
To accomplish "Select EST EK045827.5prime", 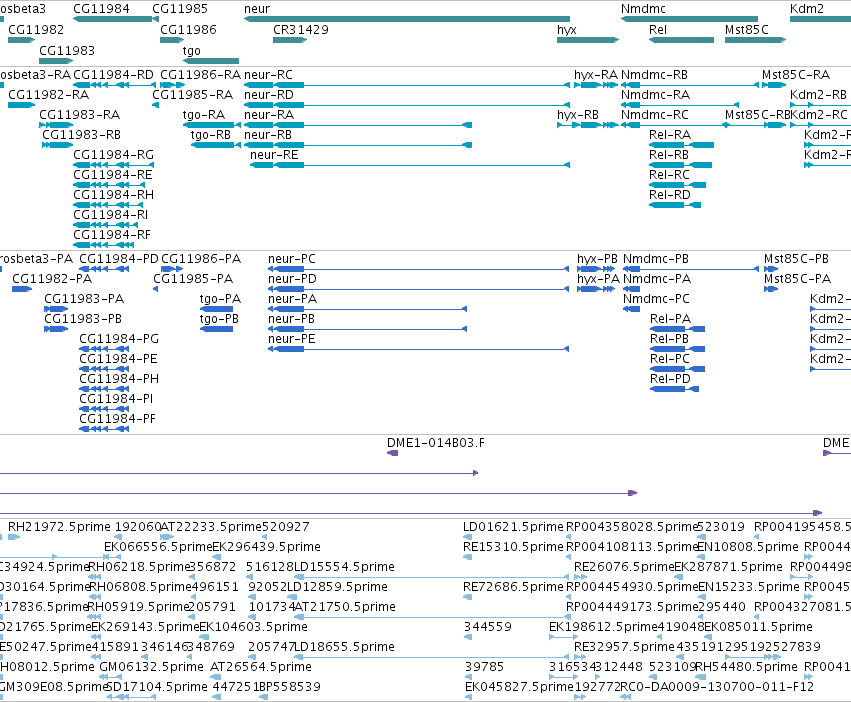I will tap(469, 698).
